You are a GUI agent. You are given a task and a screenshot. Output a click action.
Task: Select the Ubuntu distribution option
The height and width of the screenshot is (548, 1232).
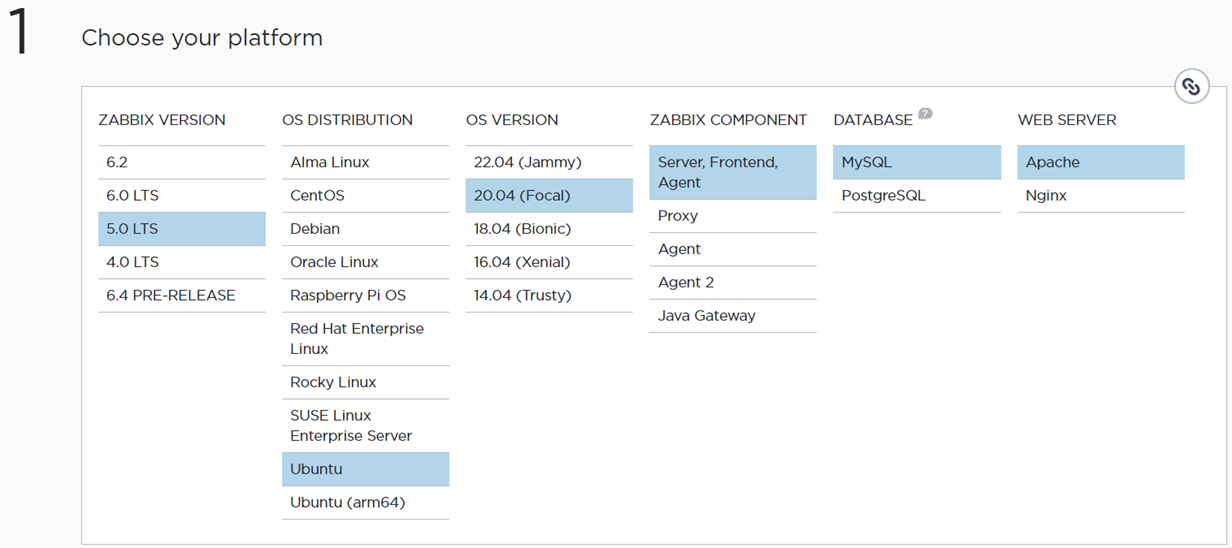(366, 469)
